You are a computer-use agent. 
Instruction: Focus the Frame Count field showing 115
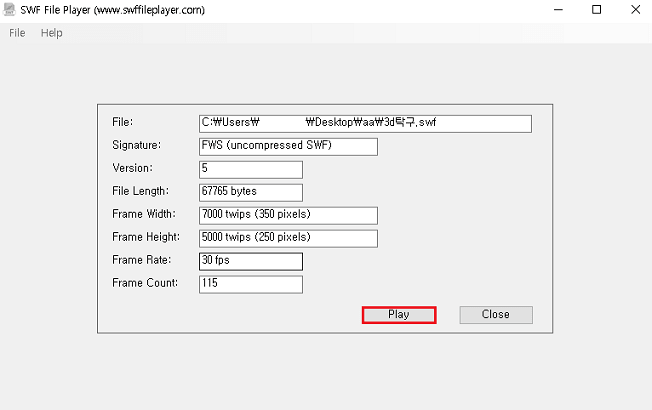[x=251, y=284]
